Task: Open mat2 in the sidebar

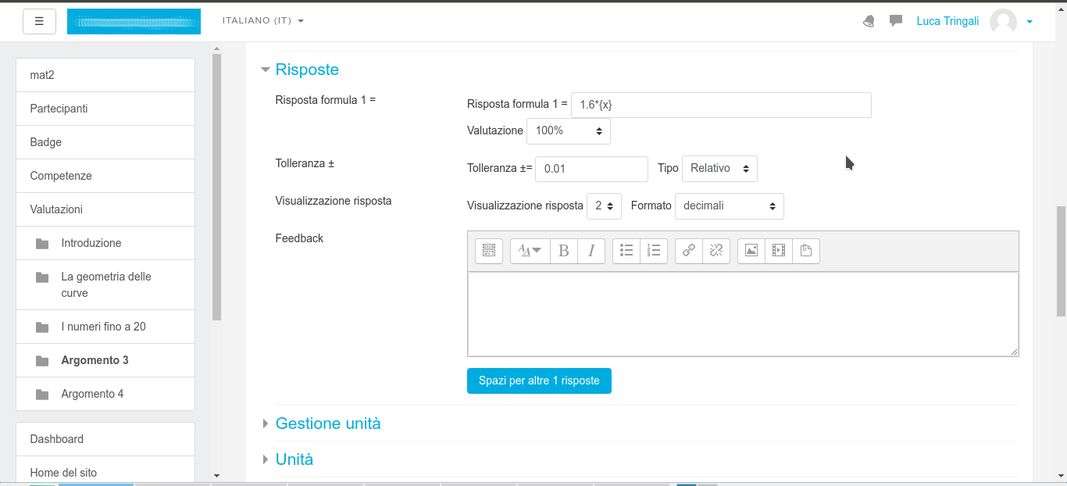Action: coord(105,75)
